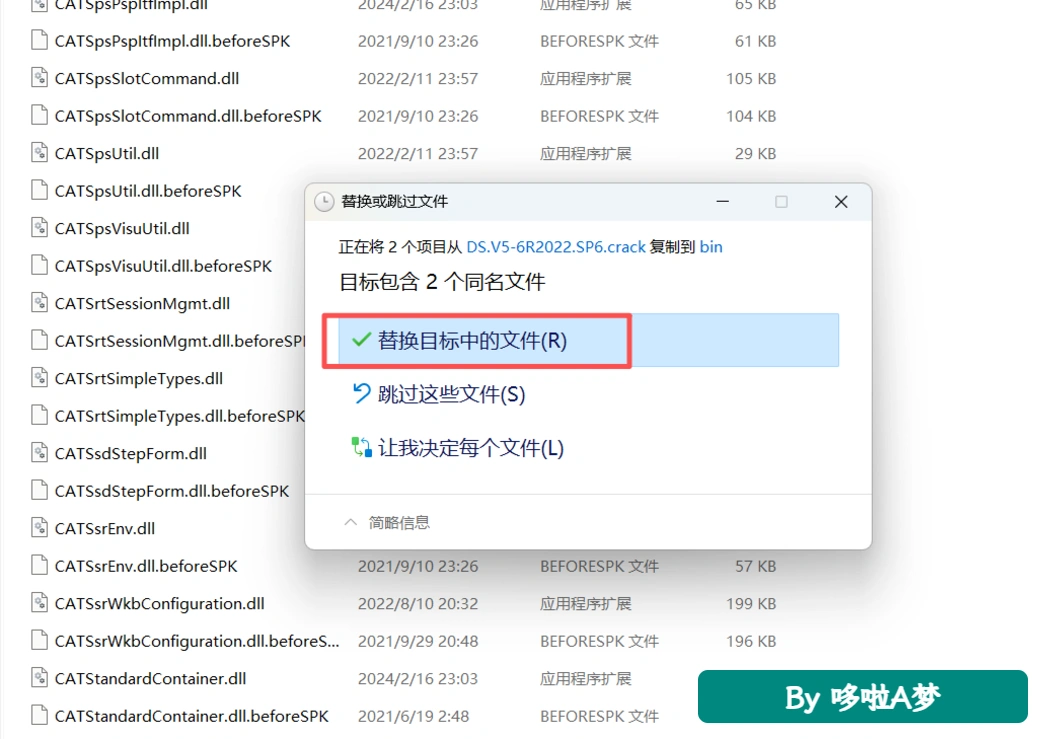Select the CATSsrWkbConfiguration.dll file name

(159, 604)
